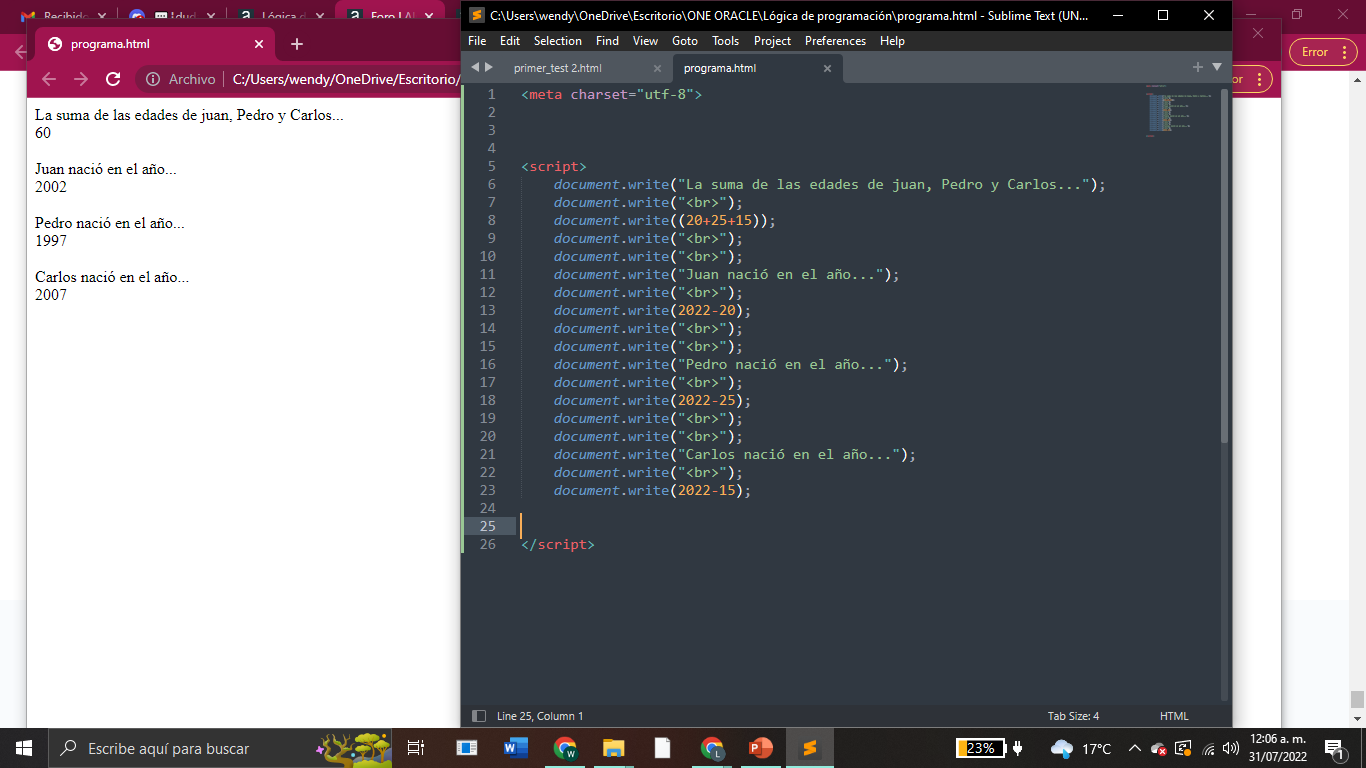Open the blank document taskbar icon
The width and height of the screenshot is (1366, 768).
662,748
